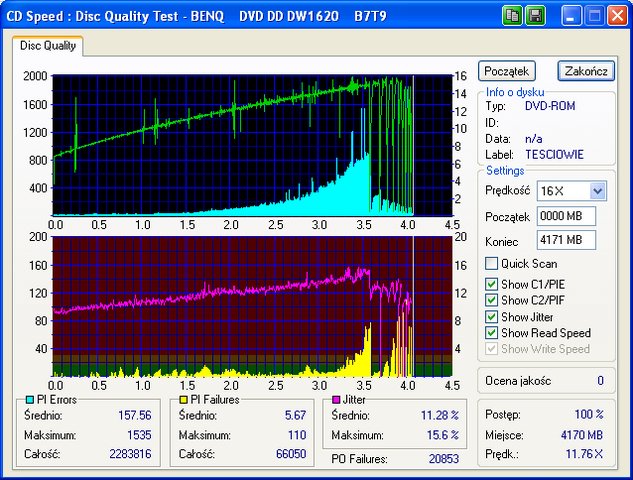Close the Disc Quality Test window
Image resolution: width=633 pixels, height=480 pixels.
point(617,16)
